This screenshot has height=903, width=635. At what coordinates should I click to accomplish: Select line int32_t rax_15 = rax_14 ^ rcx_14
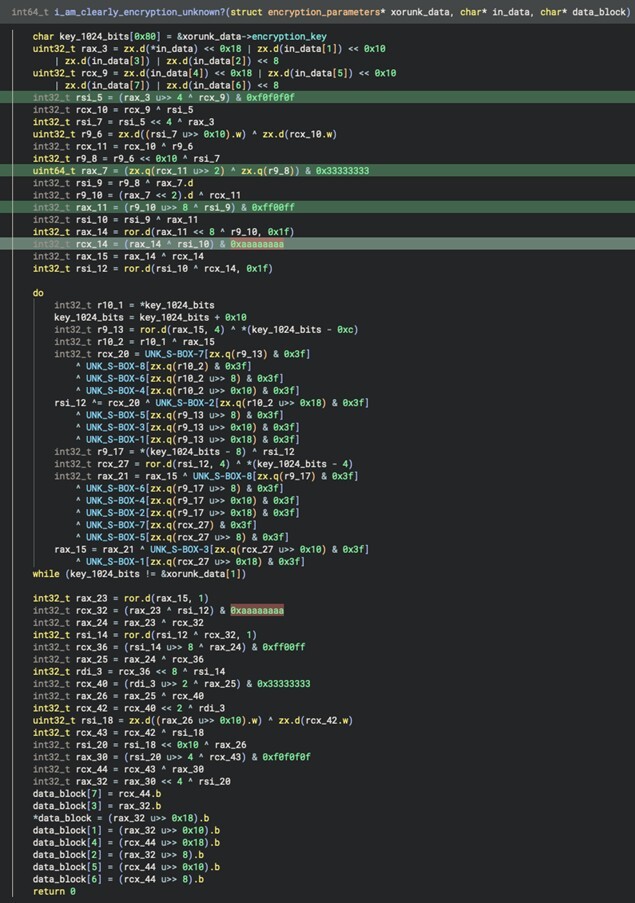[x=118, y=256]
